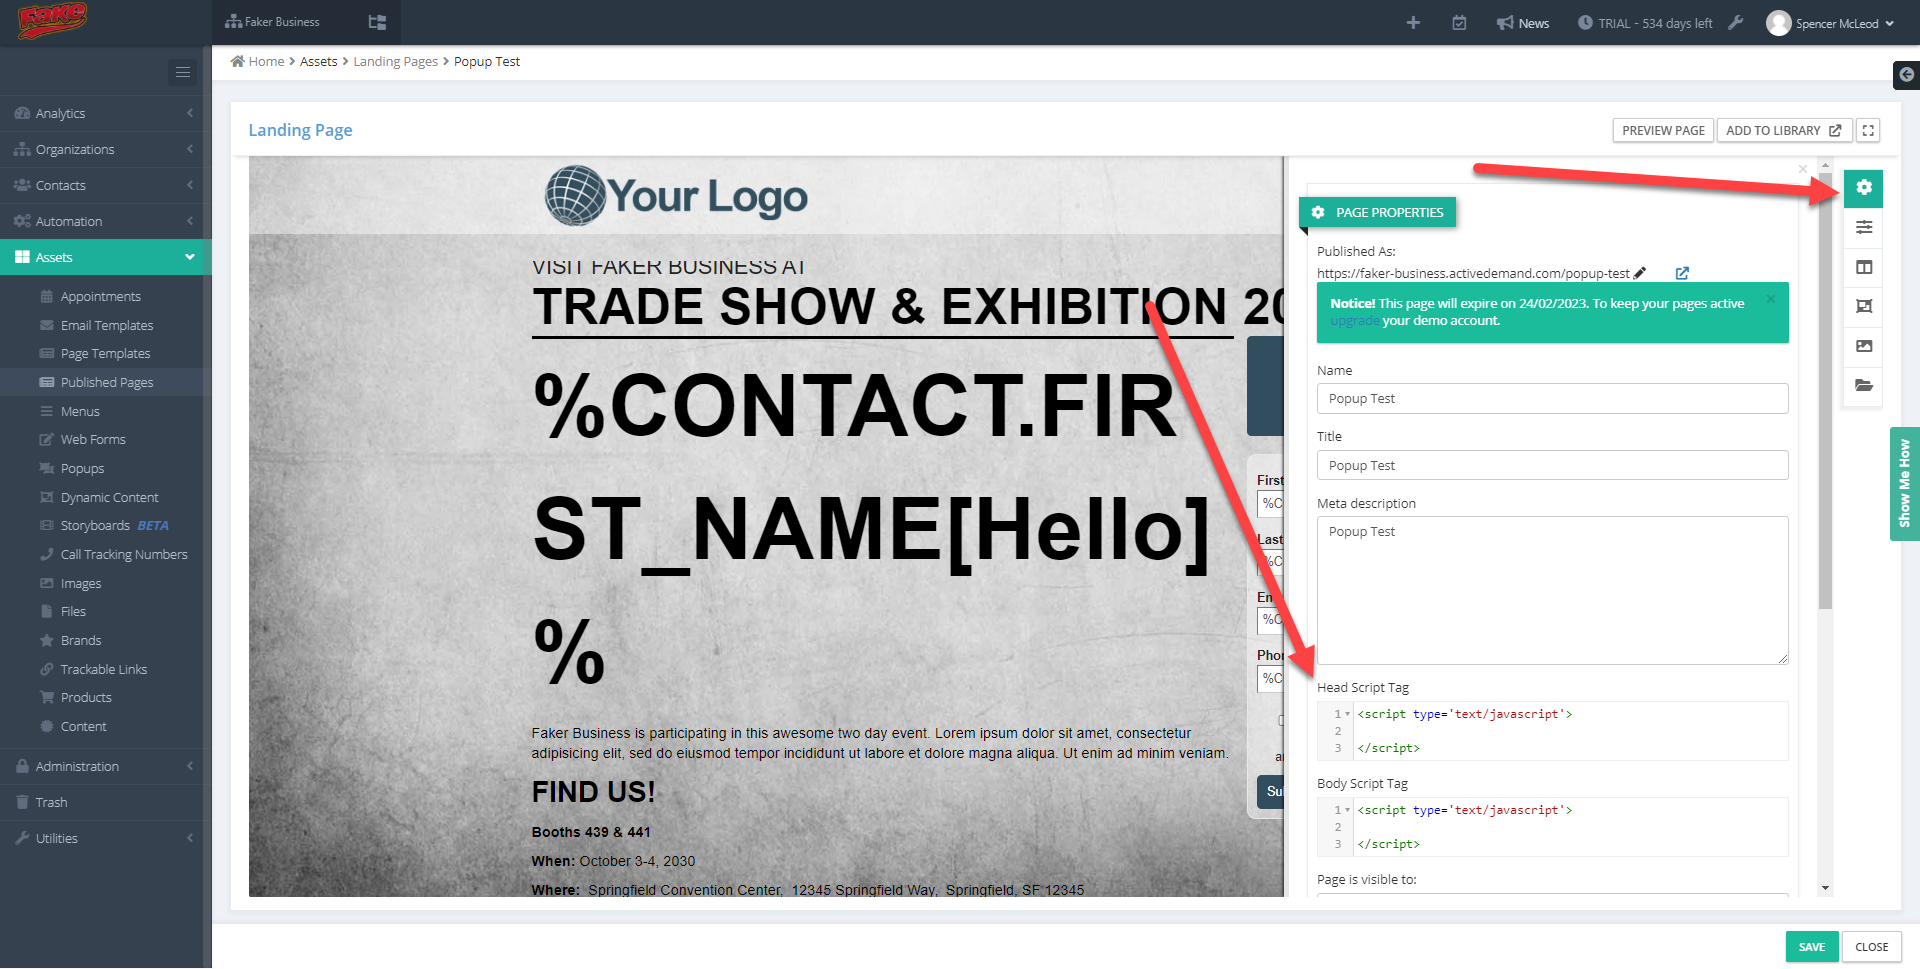
Task: Open Page Templates under Assets
Action: click(105, 354)
